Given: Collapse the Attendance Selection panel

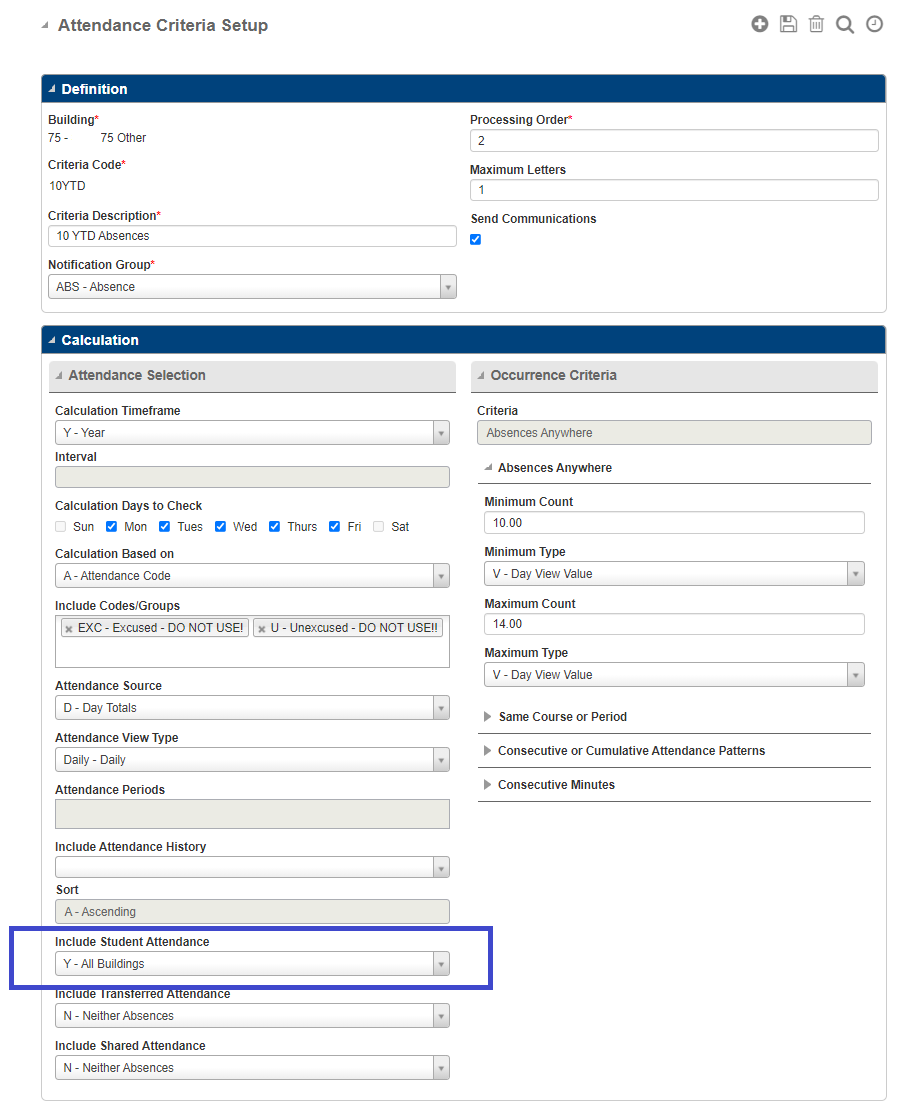Looking at the screenshot, I should [61, 375].
